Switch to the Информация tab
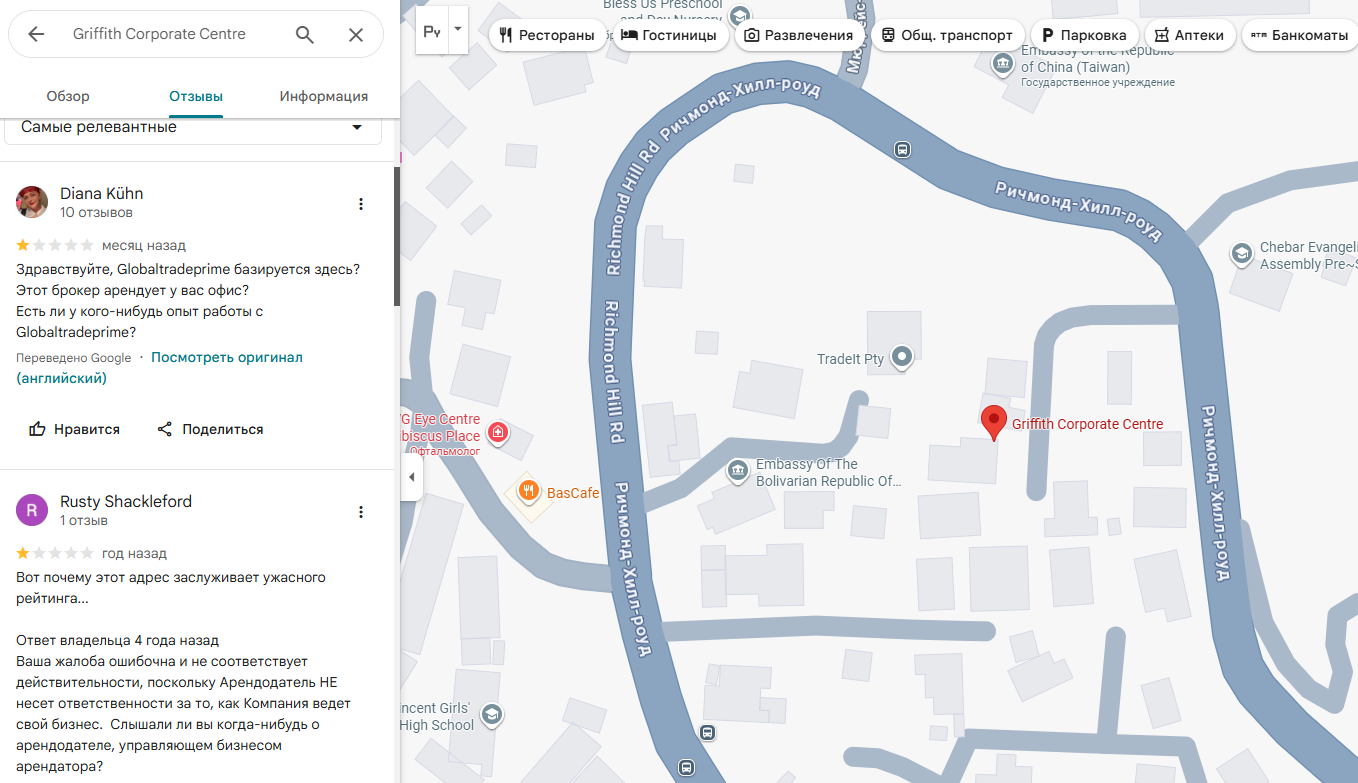 pos(324,96)
